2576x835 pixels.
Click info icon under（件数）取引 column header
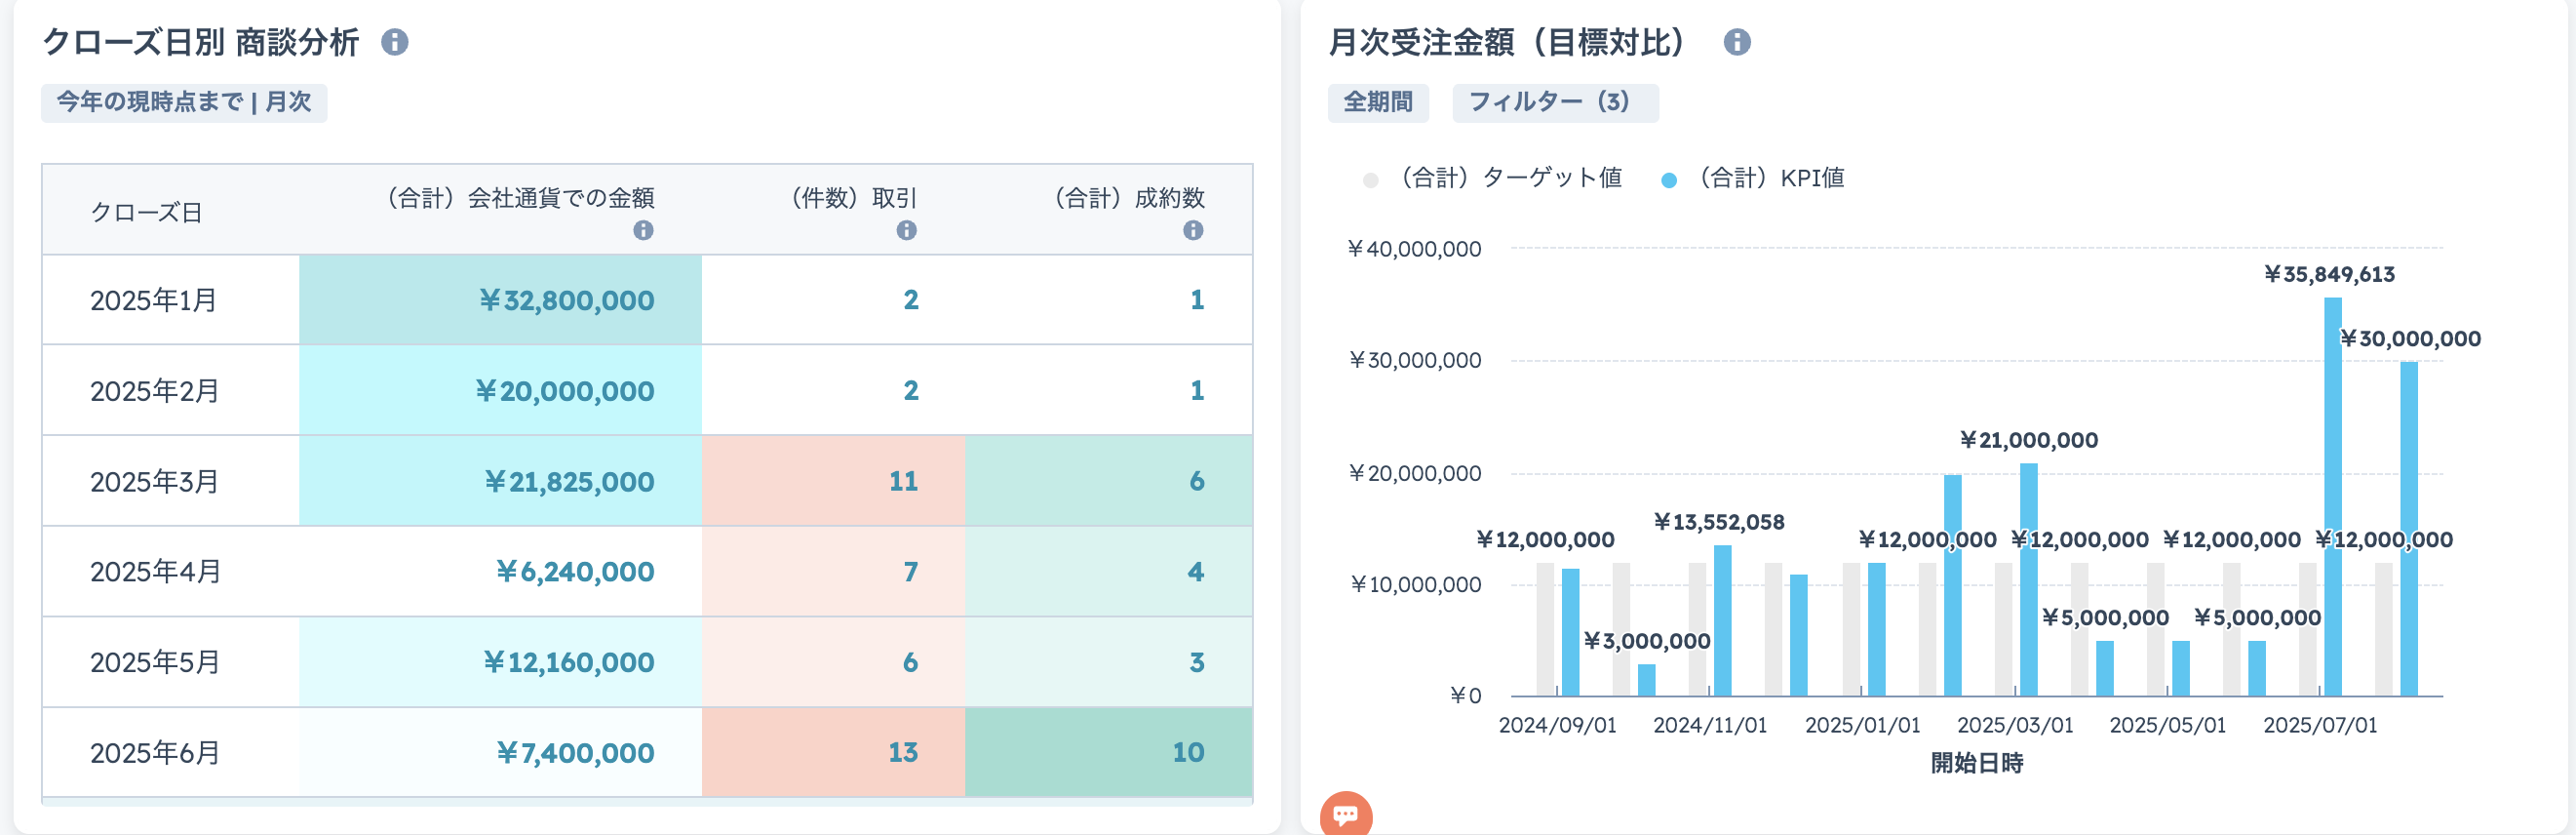[x=906, y=231]
